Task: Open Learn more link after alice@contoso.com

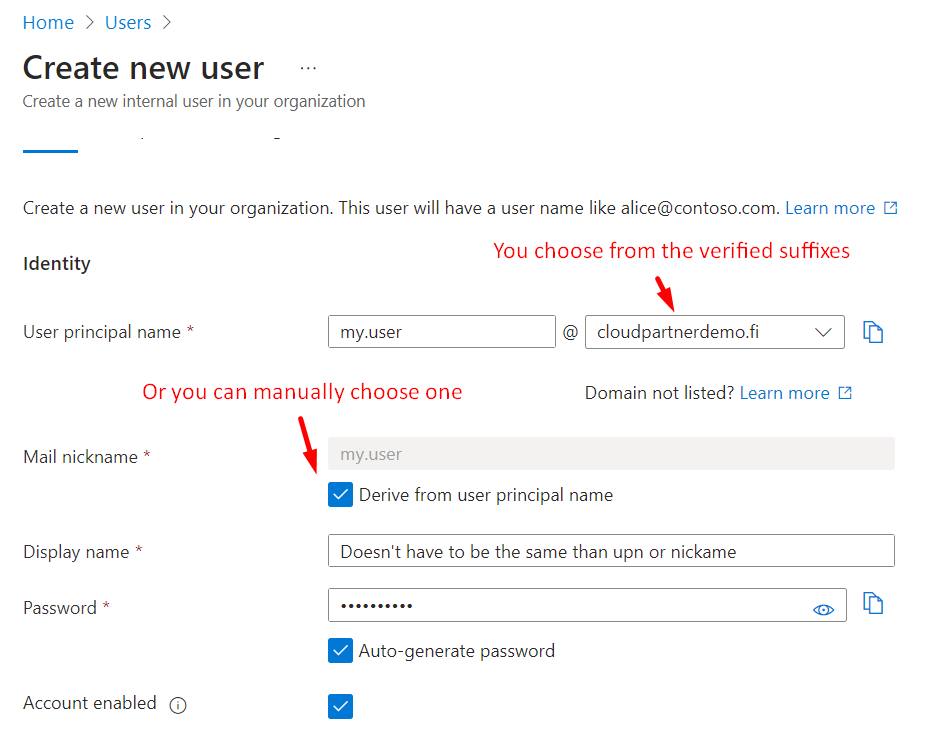Action: click(x=829, y=208)
